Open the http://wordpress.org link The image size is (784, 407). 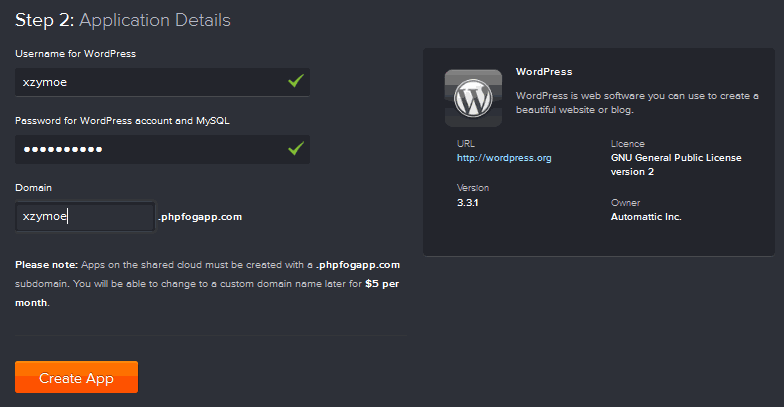(504, 158)
